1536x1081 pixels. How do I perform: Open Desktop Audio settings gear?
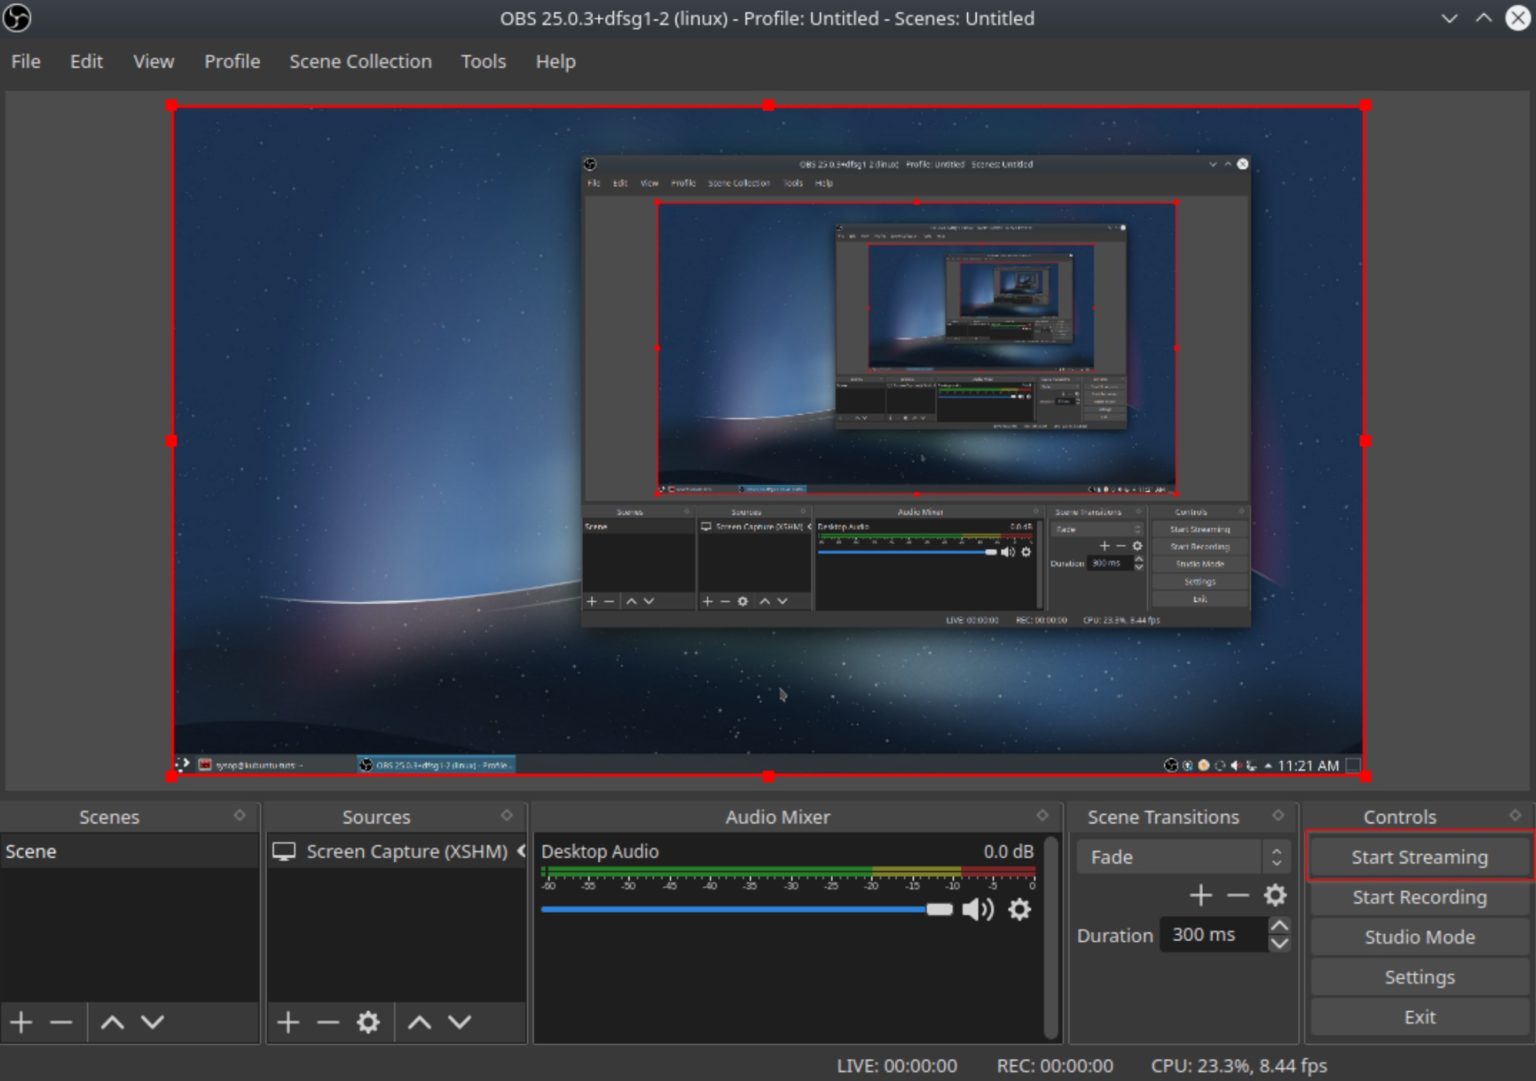pyautogui.click(x=1019, y=909)
